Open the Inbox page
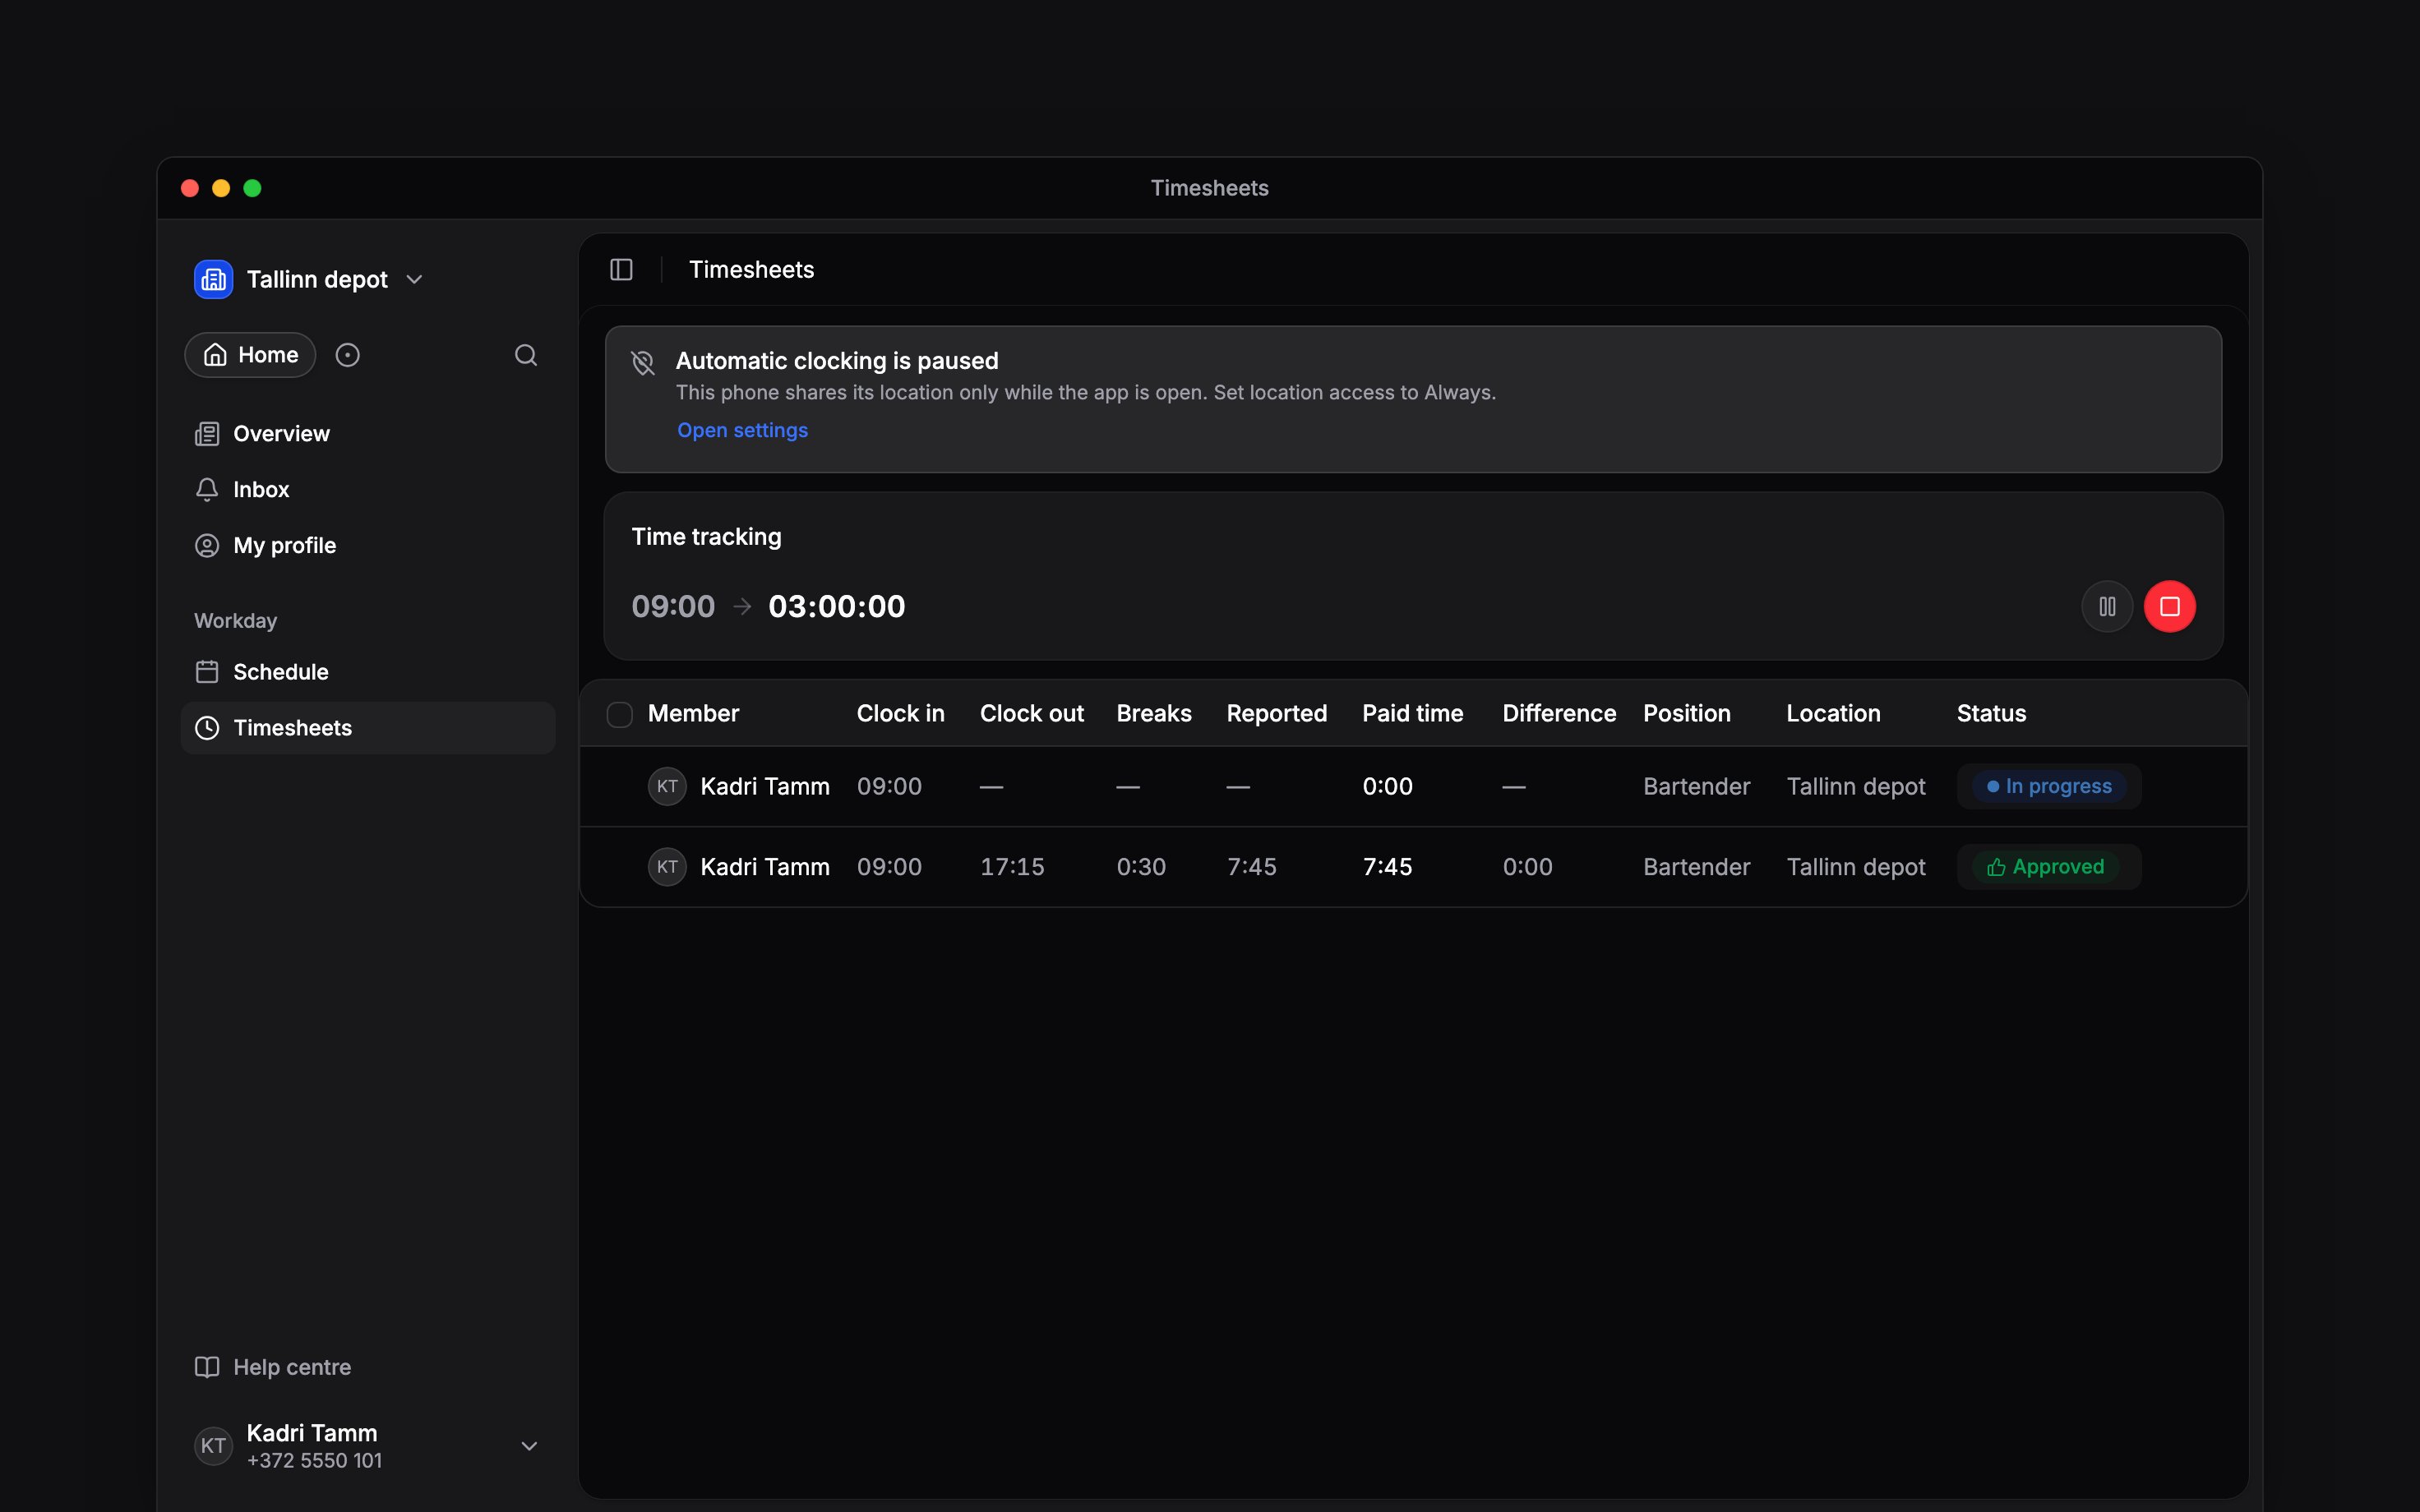 pos(368,490)
